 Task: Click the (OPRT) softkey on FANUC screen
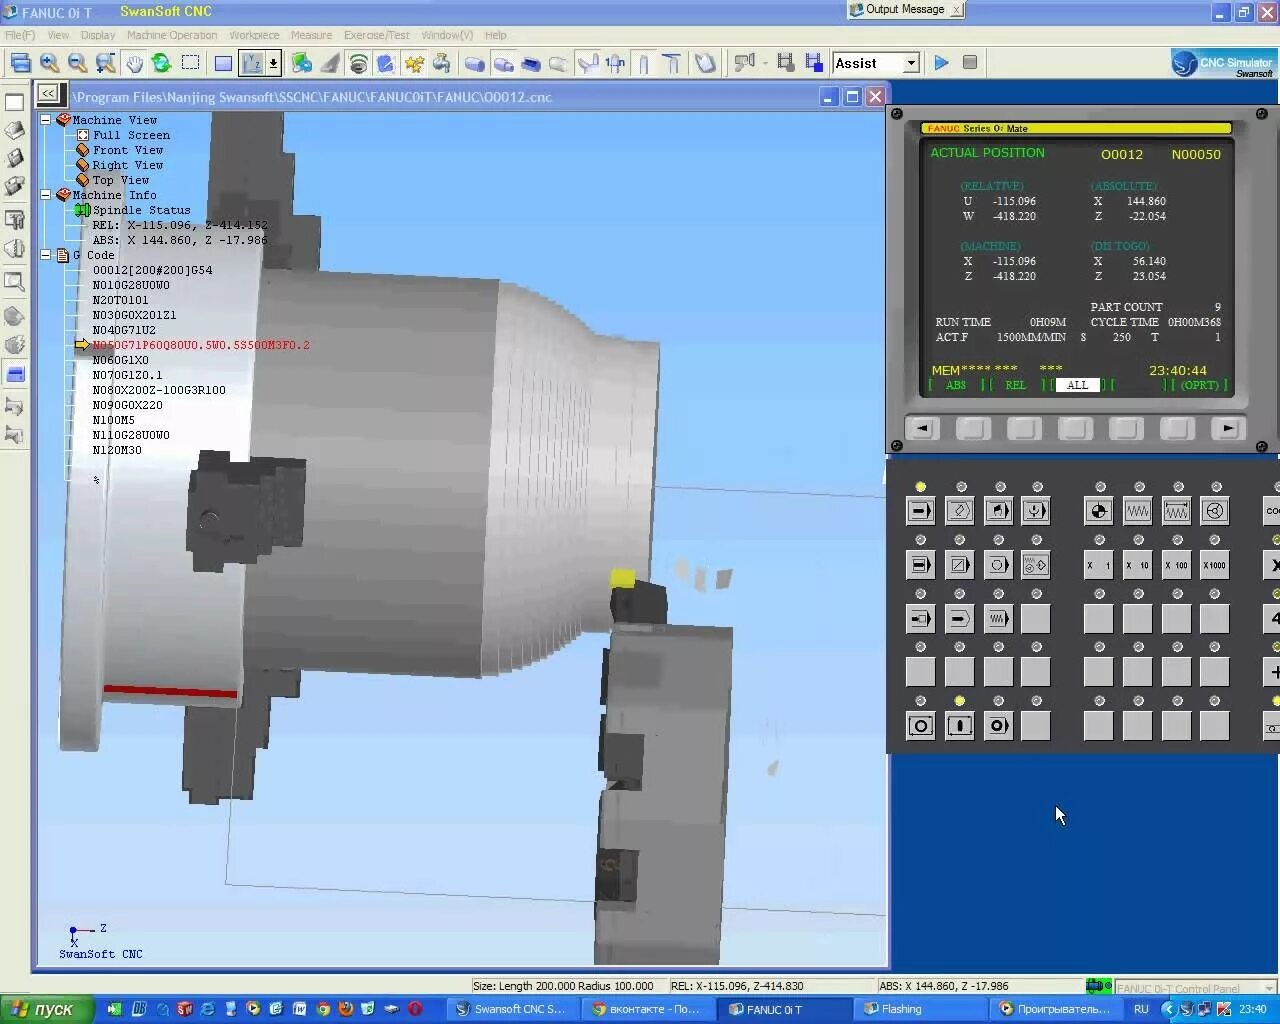(x=1199, y=385)
